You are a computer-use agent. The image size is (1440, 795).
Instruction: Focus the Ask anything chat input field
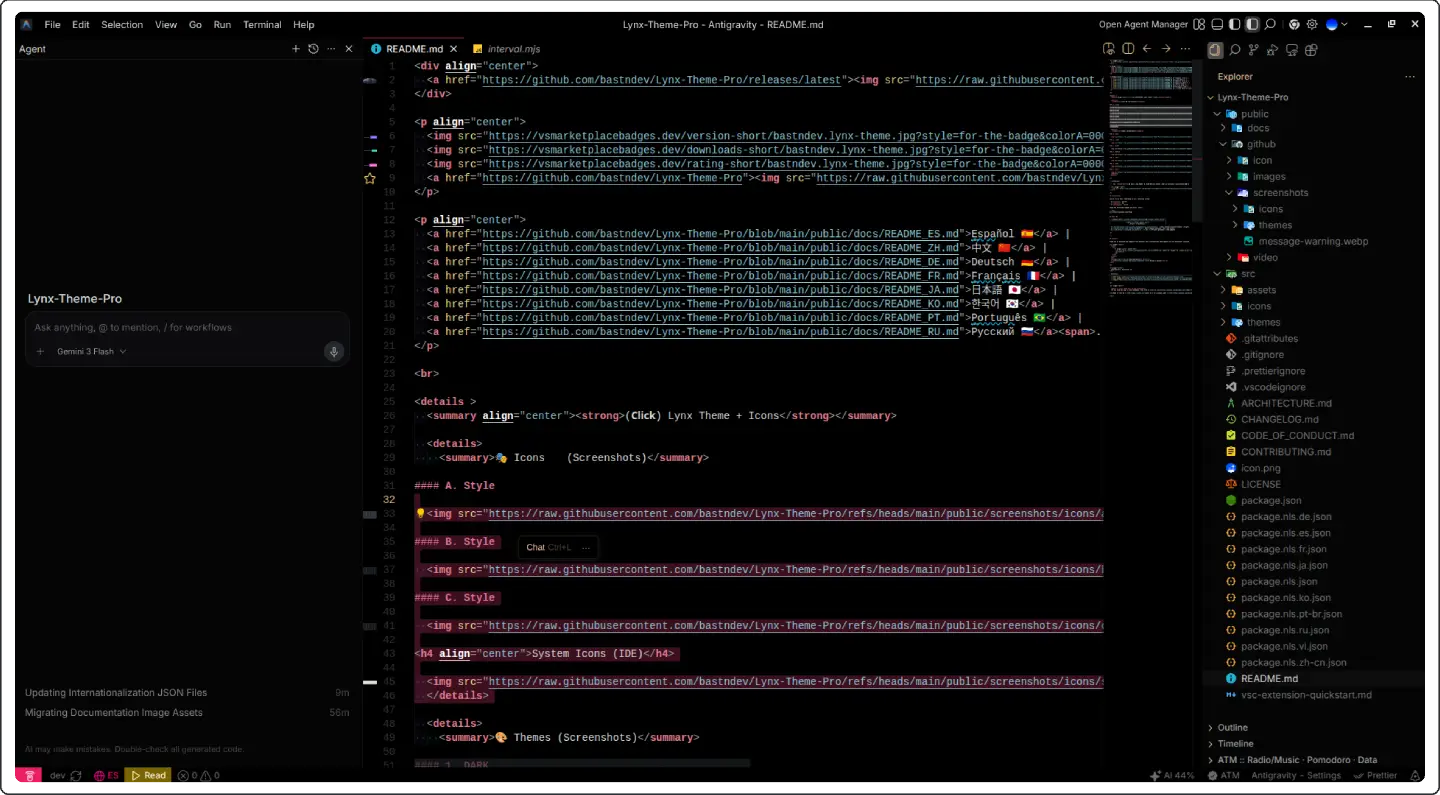pos(186,327)
